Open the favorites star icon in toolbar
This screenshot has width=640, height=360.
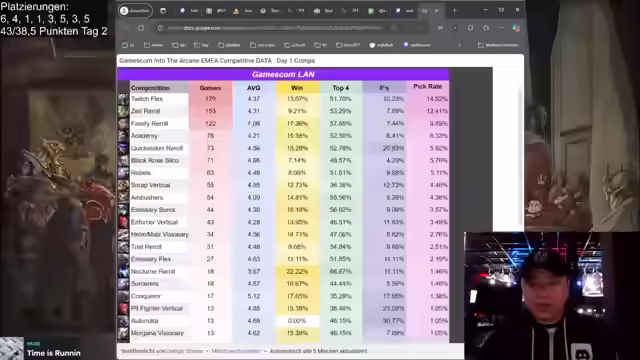coord(486,28)
